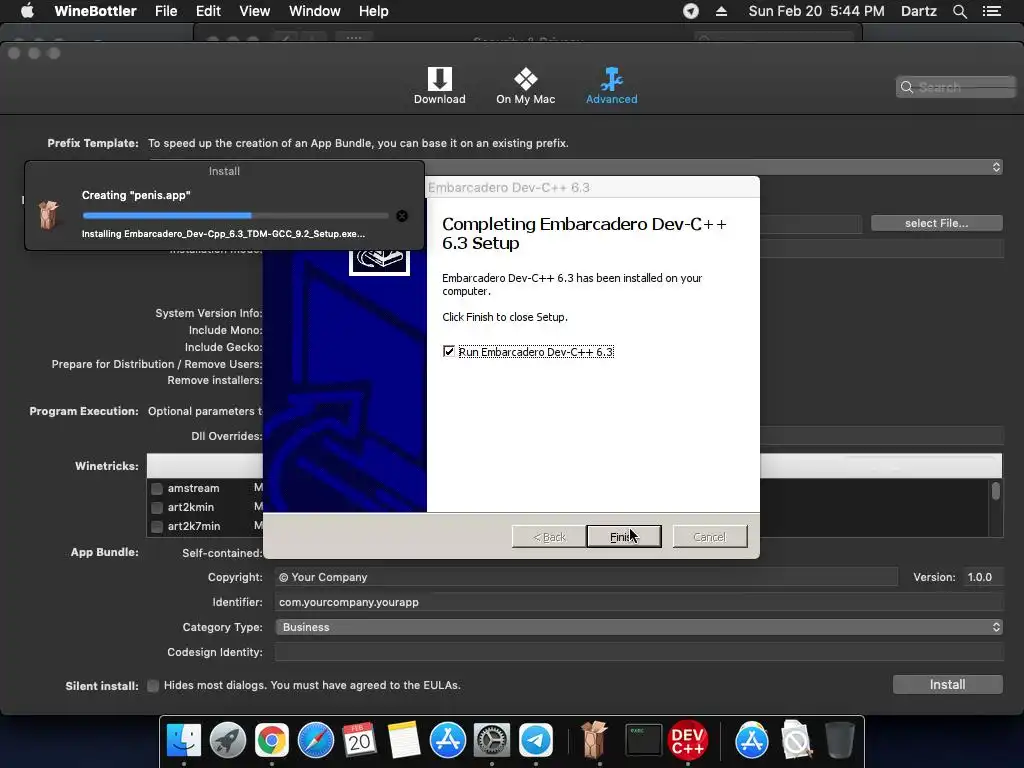The width and height of the screenshot is (1024, 768).
Task: Click the eject icon in the menu bar
Action: [x=721, y=11]
